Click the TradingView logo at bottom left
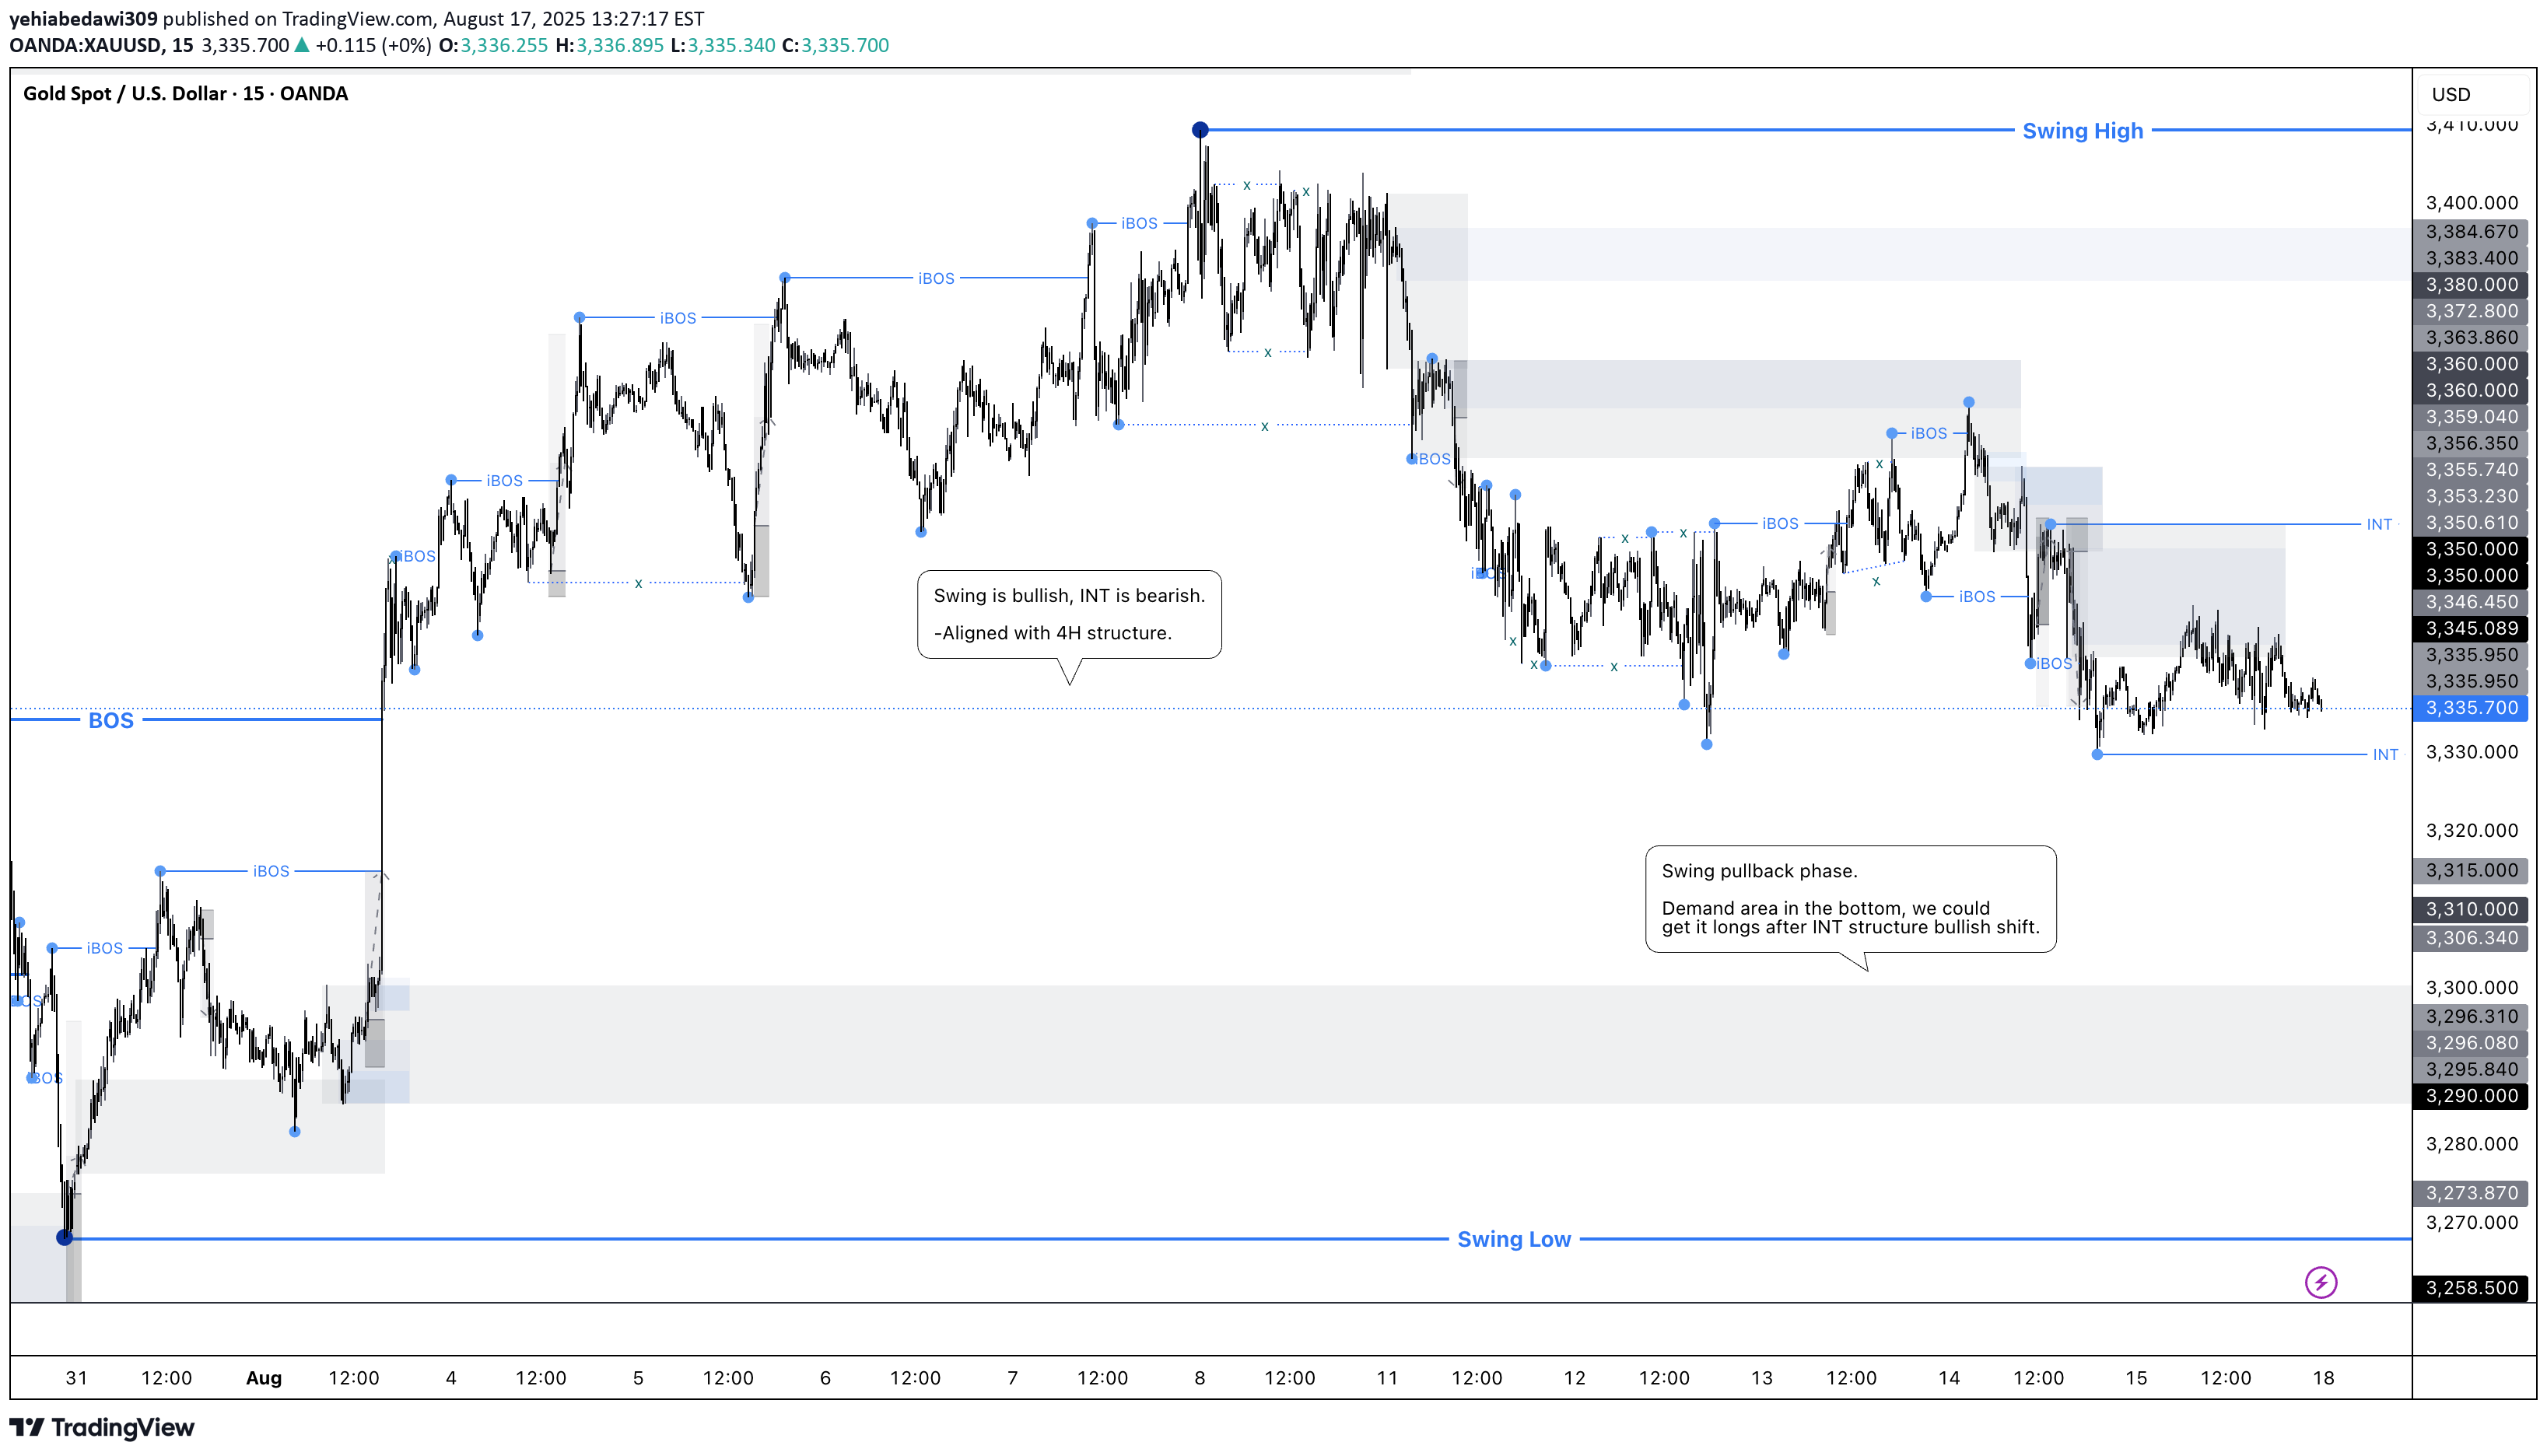The width and height of the screenshot is (2547, 1456). [x=102, y=1427]
